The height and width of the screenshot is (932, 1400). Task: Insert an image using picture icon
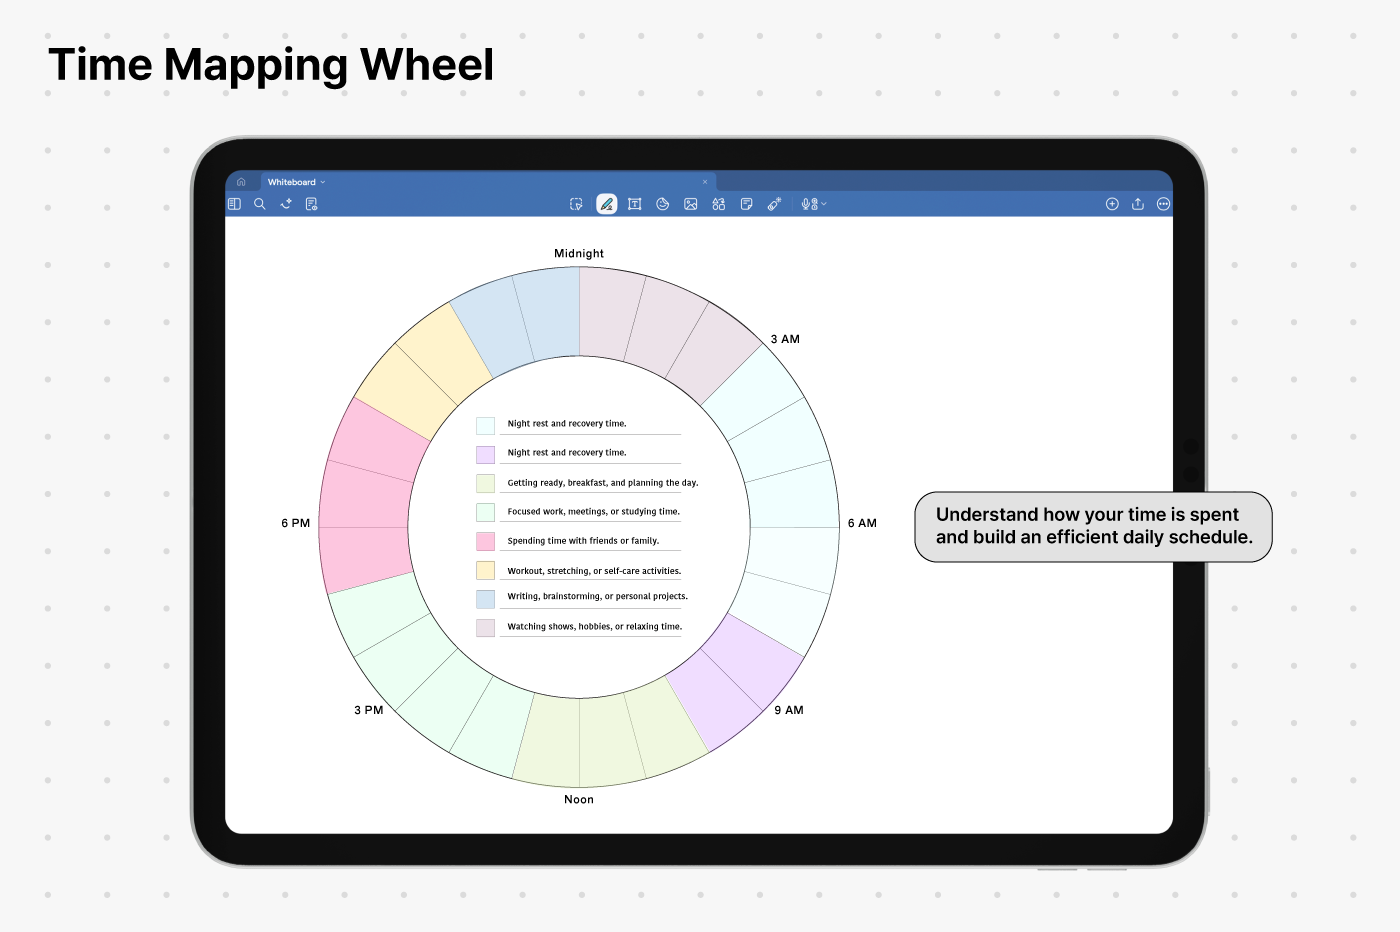coord(691,204)
